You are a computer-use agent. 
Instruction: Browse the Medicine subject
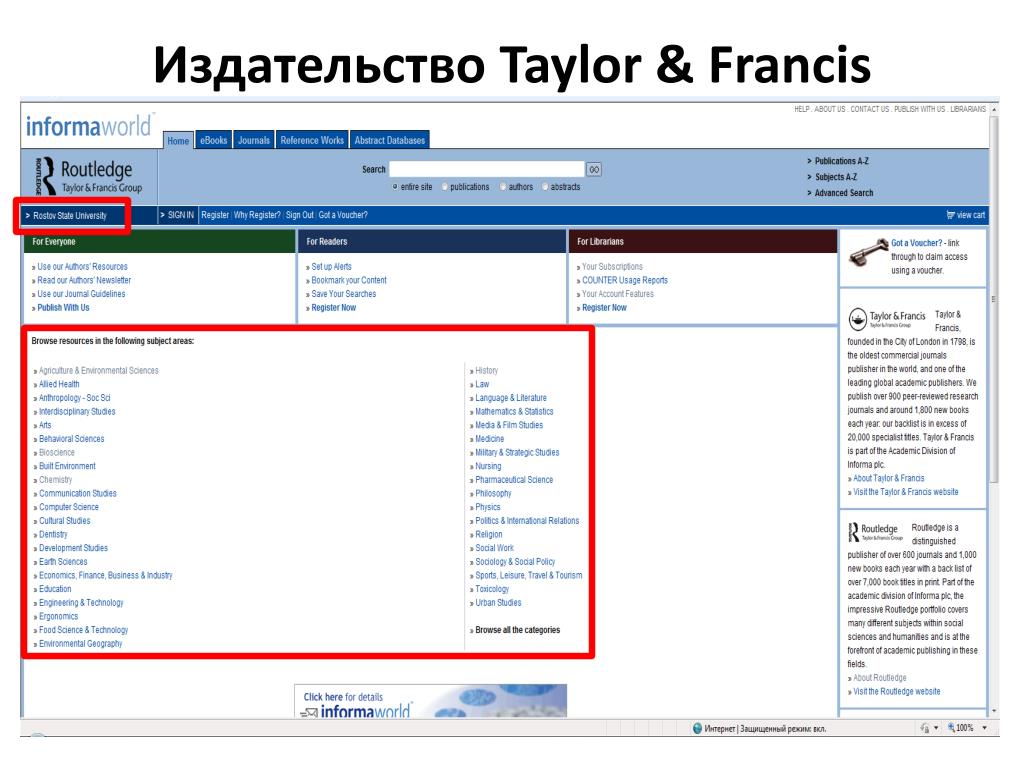[x=489, y=439]
